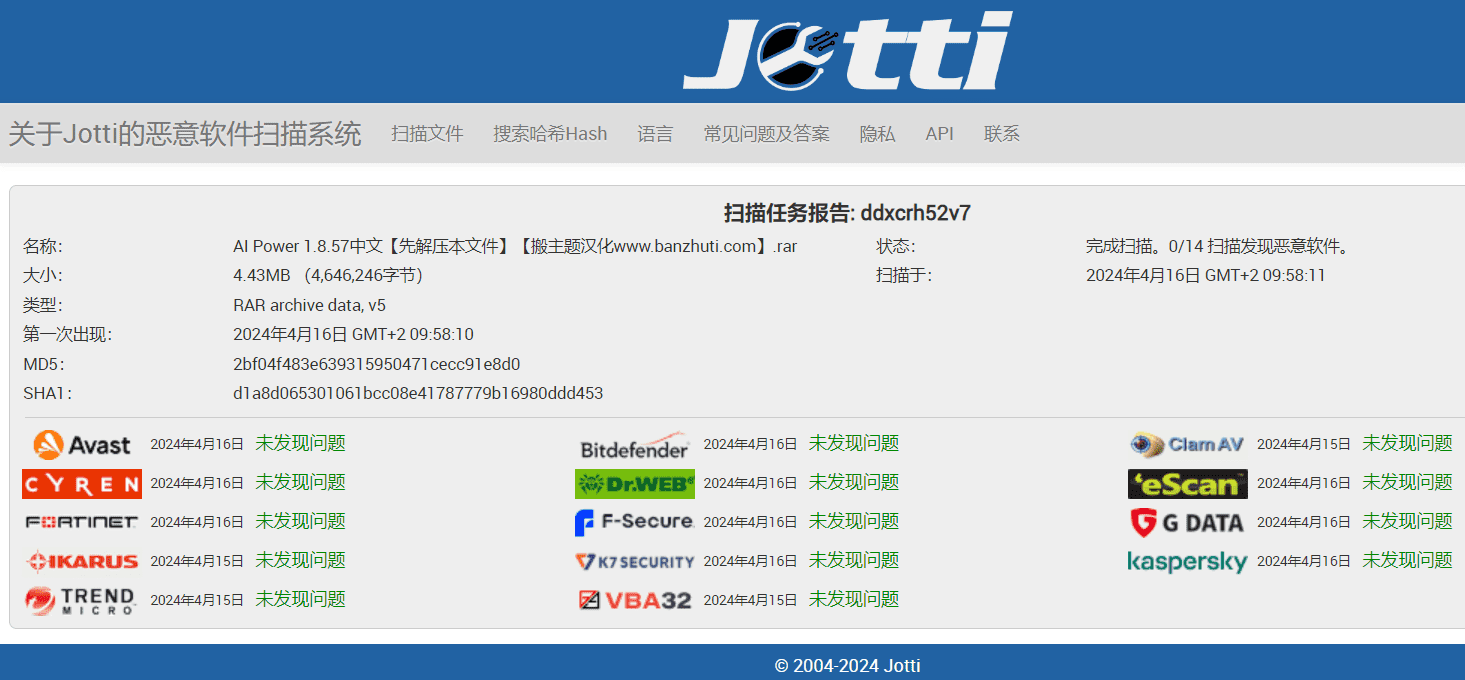Open the API page link
Image resolution: width=1465 pixels, height=680 pixels.
coord(940,134)
